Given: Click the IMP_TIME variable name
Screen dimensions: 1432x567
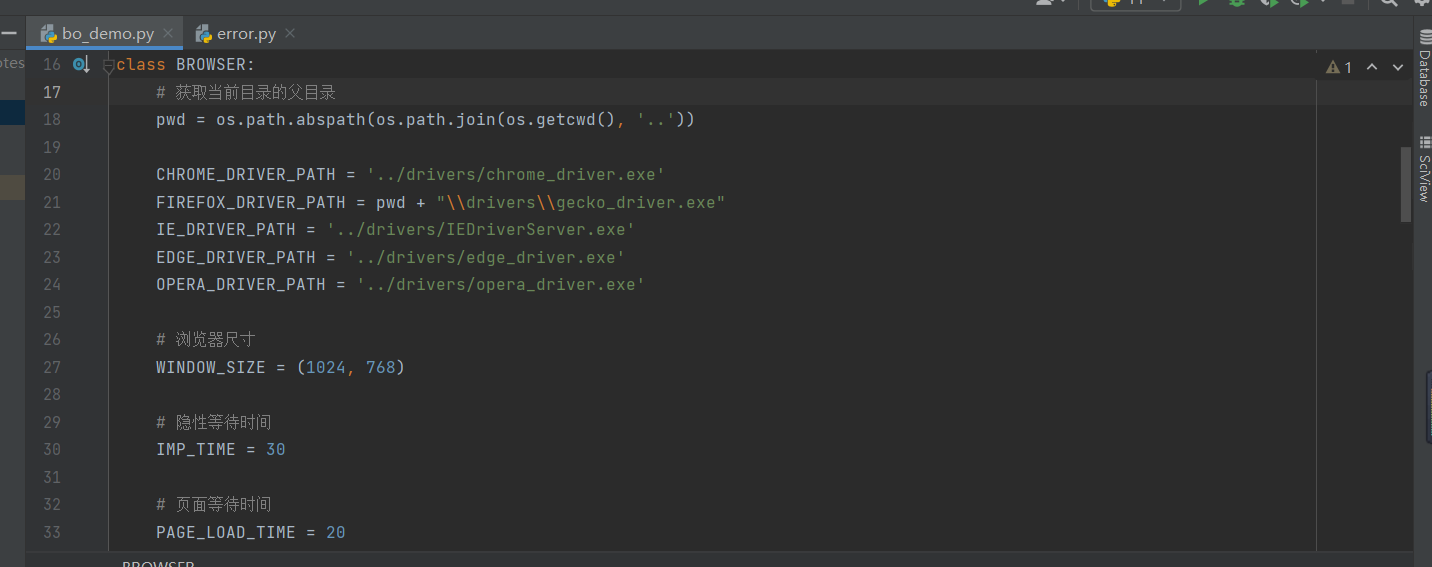Looking at the screenshot, I should (196, 450).
